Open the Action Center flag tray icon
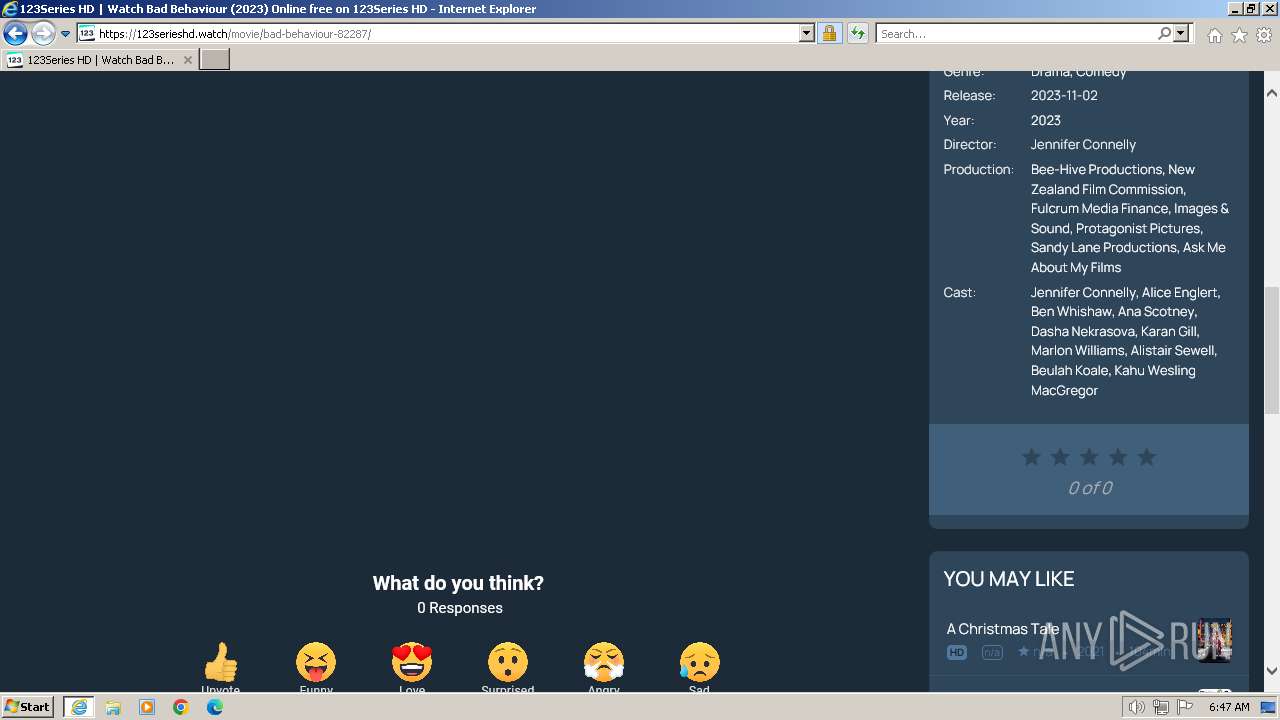This screenshot has height=720, width=1280. click(x=1185, y=707)
